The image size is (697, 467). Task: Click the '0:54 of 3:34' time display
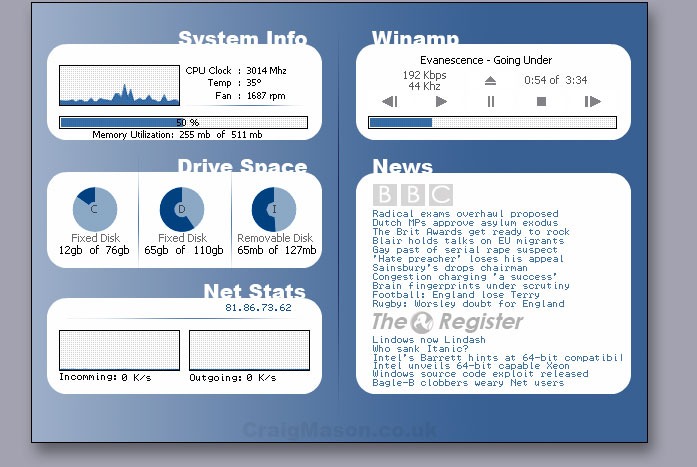555,80
